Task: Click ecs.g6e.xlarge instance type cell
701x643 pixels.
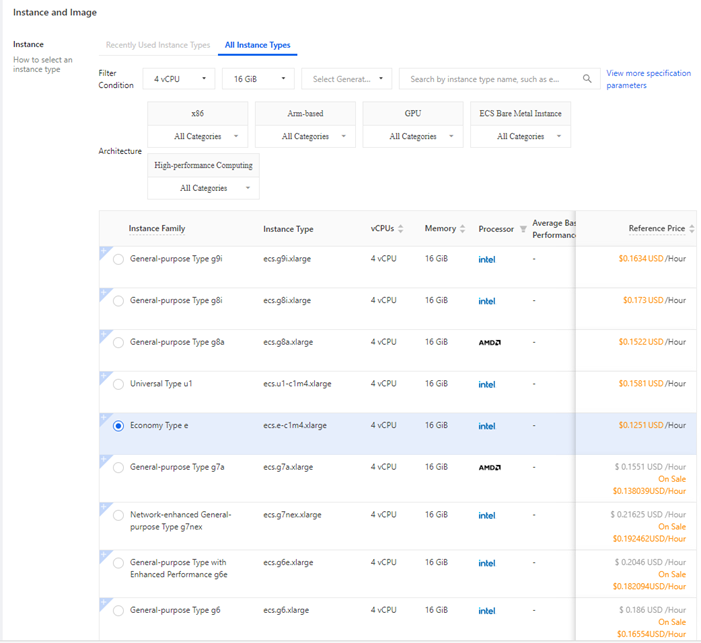Action: 288,563
